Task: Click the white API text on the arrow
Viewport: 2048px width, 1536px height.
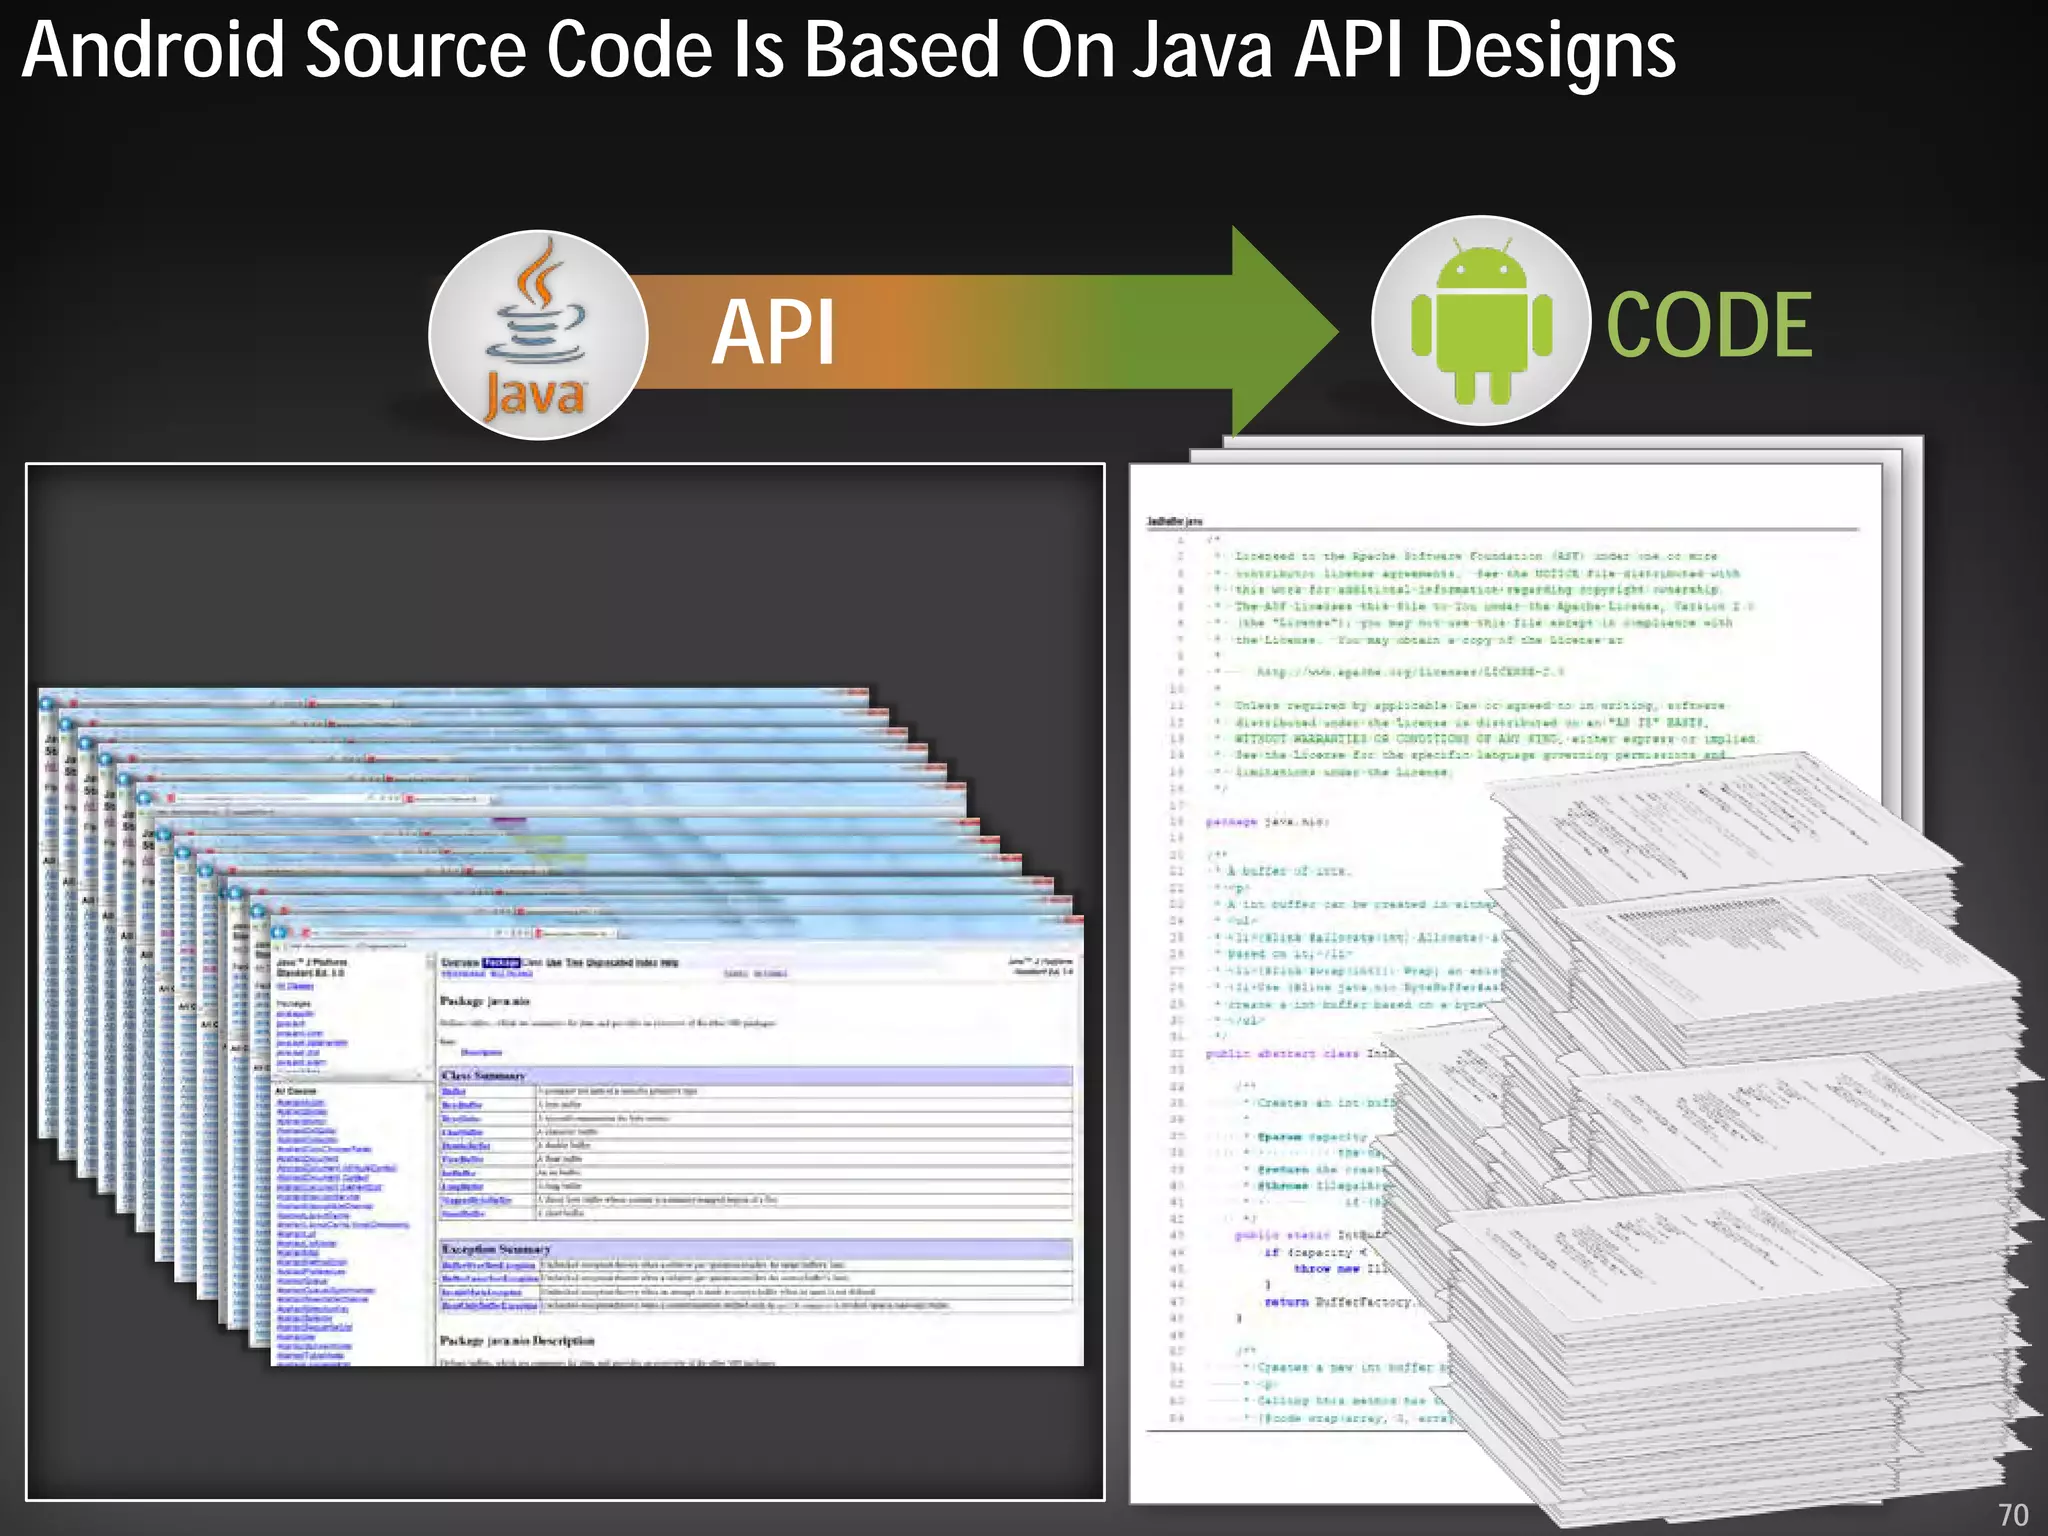Action: [772, 333]
